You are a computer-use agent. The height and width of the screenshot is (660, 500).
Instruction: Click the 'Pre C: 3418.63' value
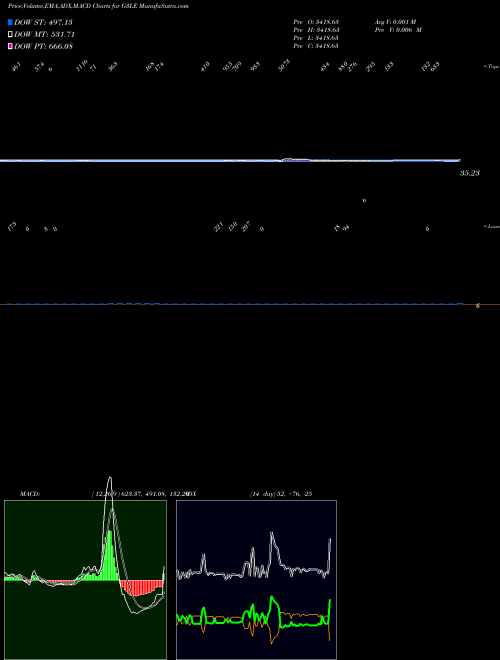[x=316, y=46]
